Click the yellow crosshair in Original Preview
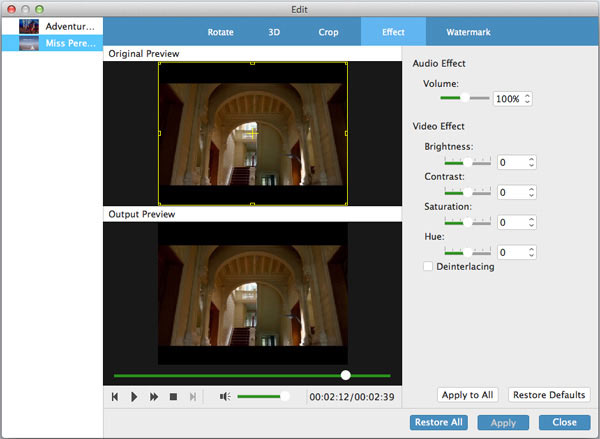 [x=253, y=133]
